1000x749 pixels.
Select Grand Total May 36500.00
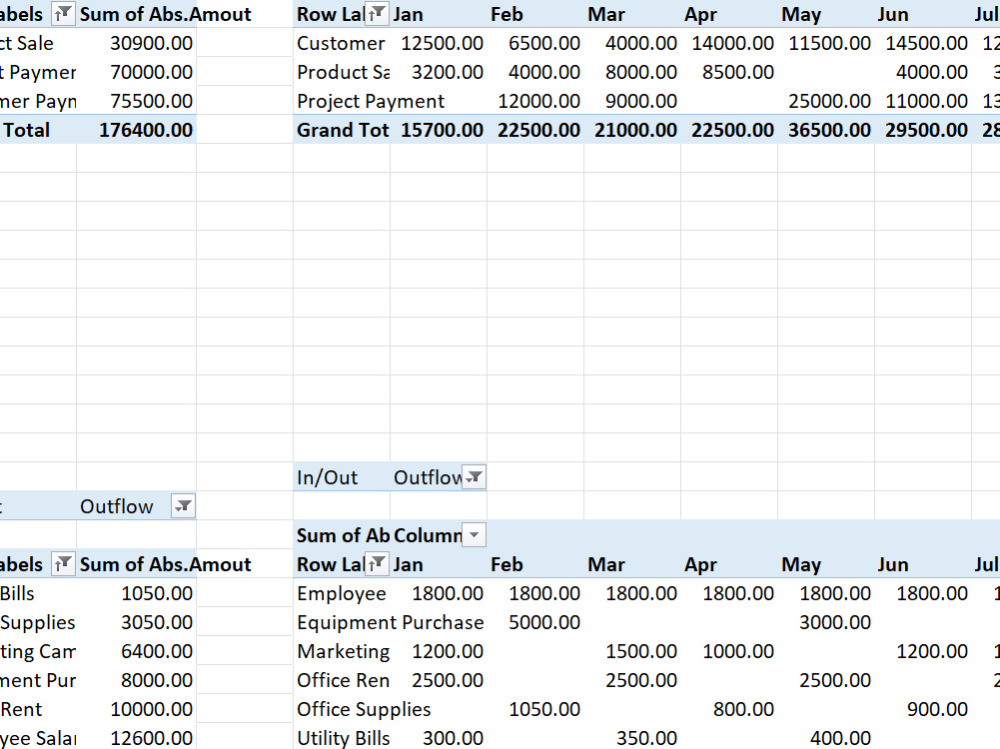tap(827, 130)
